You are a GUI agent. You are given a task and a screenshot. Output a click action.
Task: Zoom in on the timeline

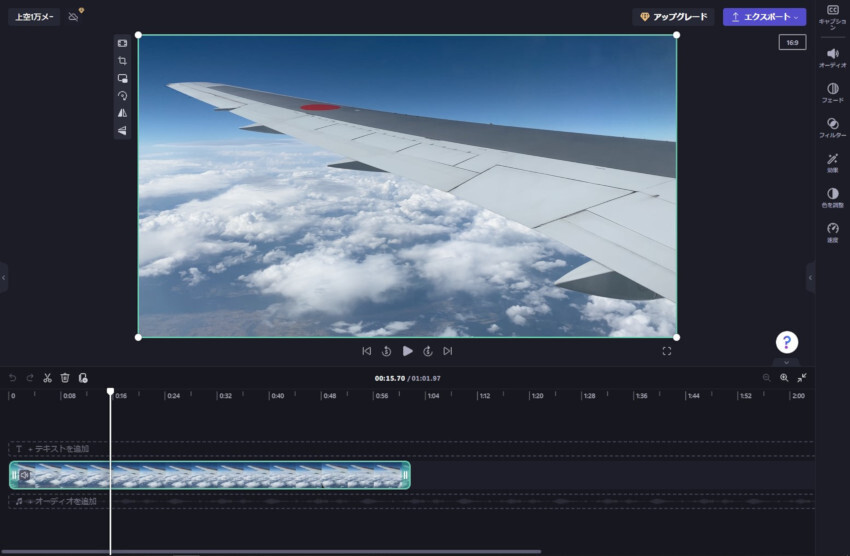(x=784, y=378)
